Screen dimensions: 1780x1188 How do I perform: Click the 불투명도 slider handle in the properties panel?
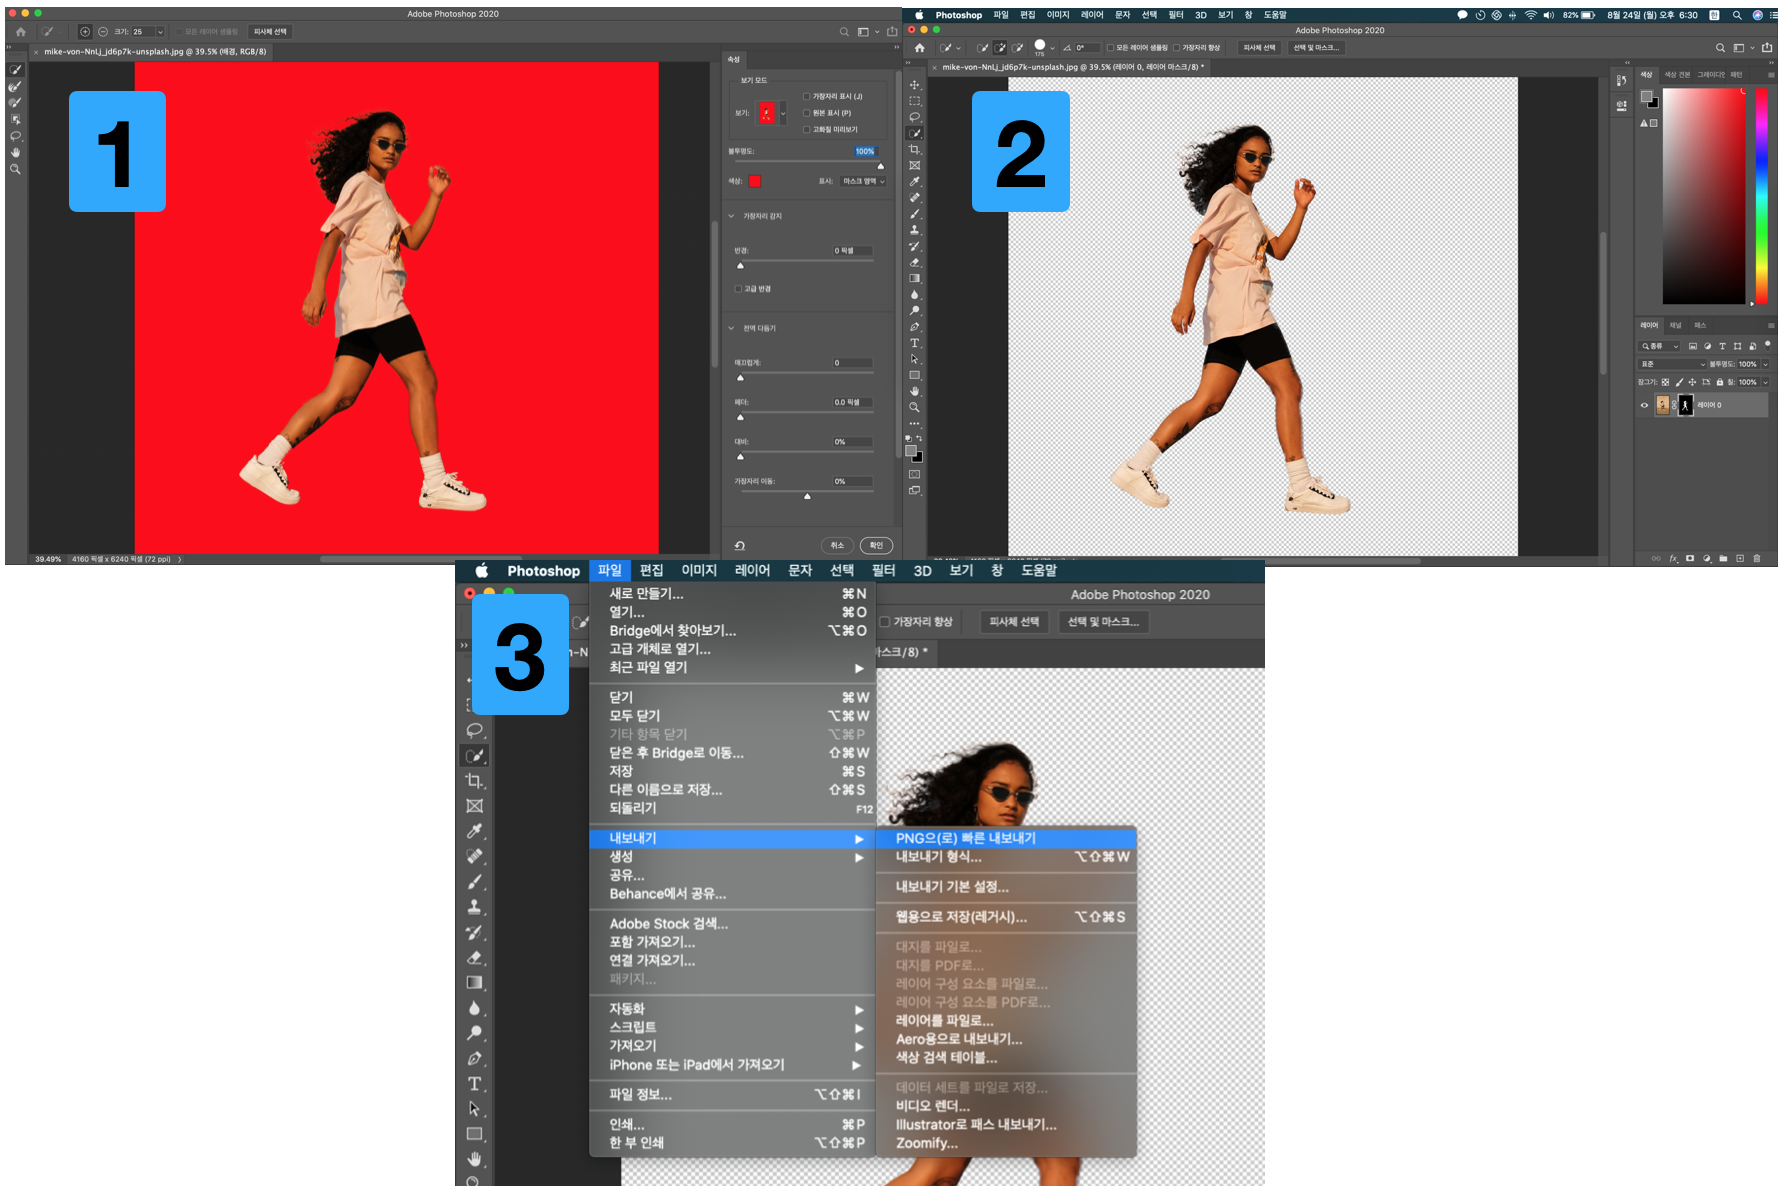coord(880,166)
